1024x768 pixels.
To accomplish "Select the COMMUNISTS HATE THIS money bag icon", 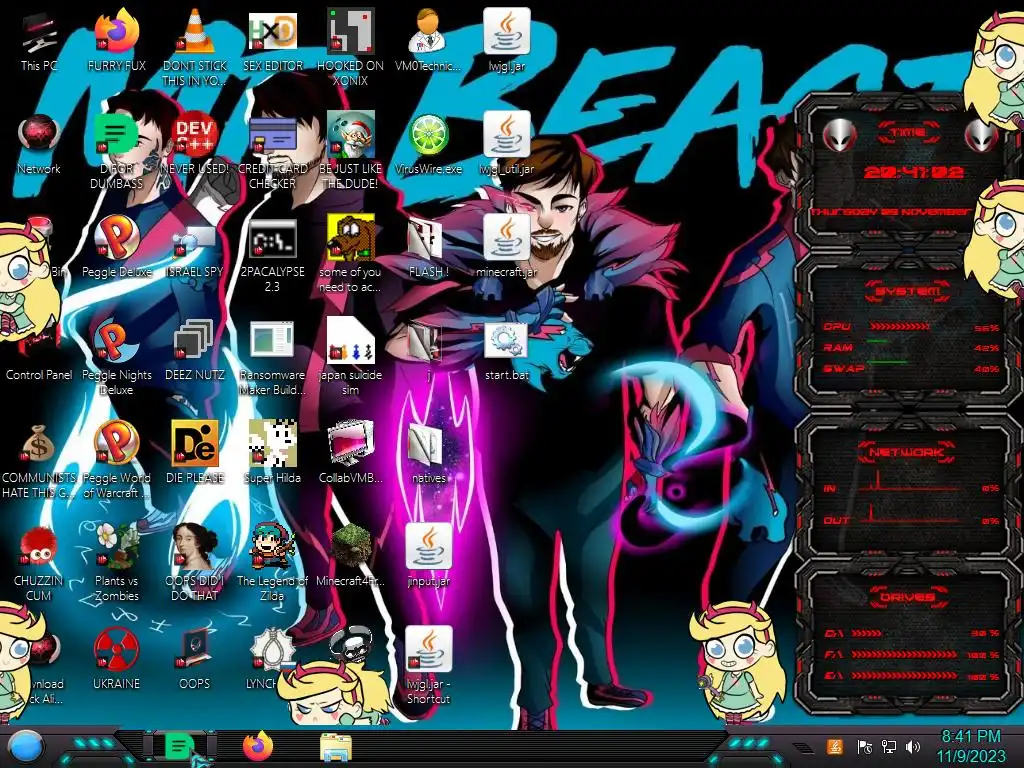I will point(39,444).
